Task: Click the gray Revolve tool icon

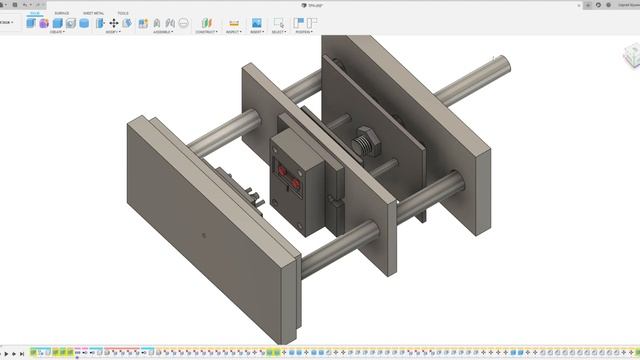Action: click(x=71, y=23)
